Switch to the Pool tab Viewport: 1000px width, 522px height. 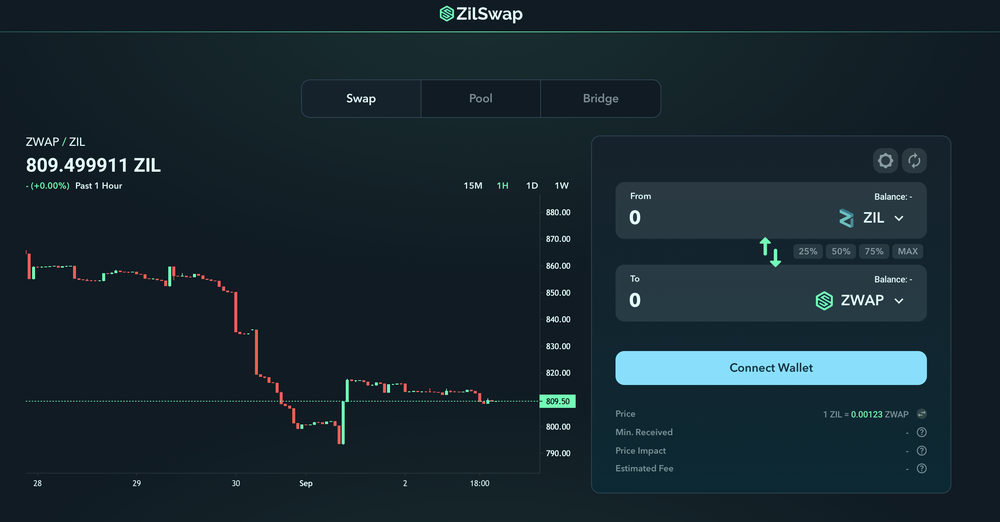481,98
